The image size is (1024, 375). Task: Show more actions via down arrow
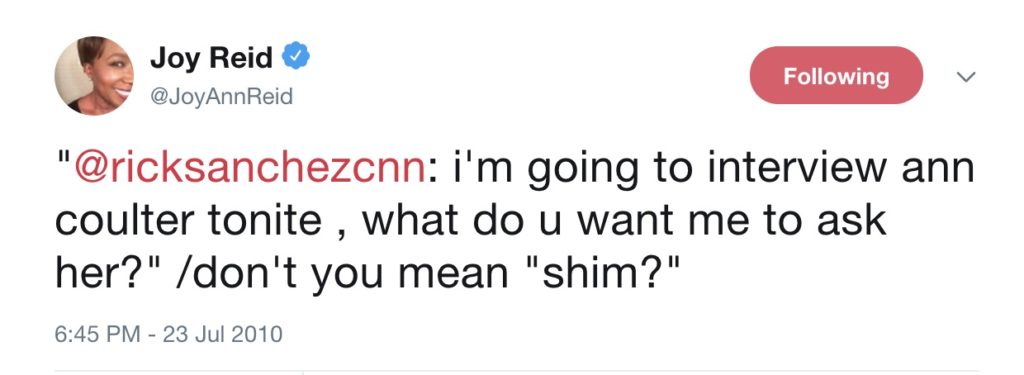[967, 76]
